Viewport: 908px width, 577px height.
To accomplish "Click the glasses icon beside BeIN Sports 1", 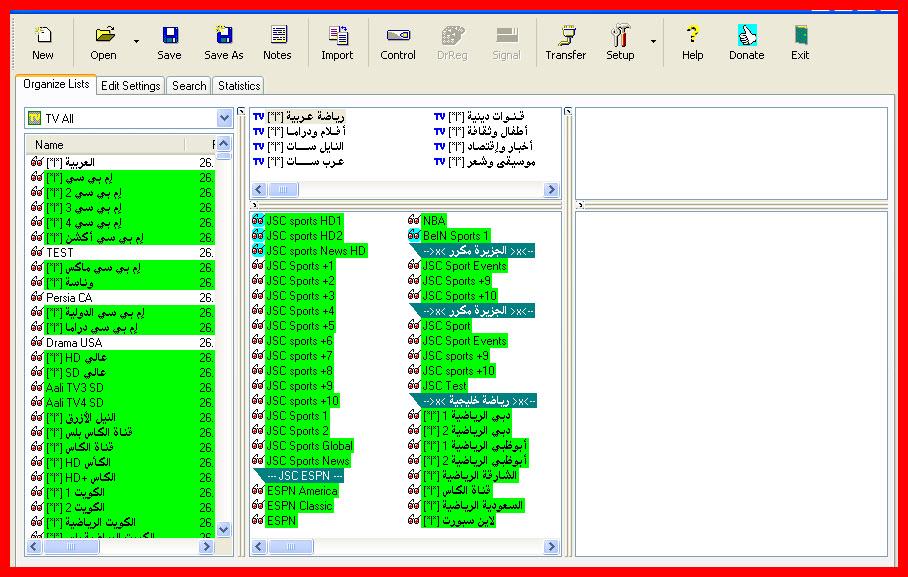I will 414,235.
